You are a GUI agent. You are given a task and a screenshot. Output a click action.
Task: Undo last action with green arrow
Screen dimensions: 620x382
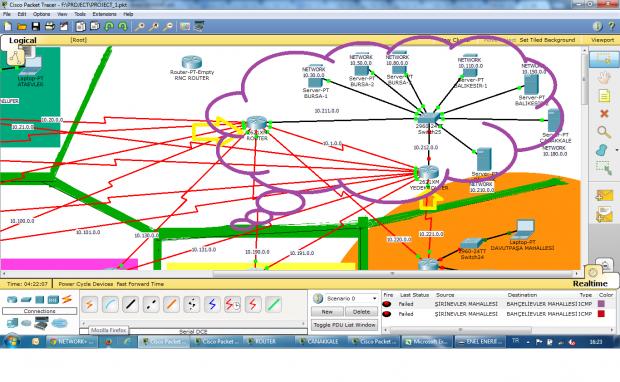[109, 26]
